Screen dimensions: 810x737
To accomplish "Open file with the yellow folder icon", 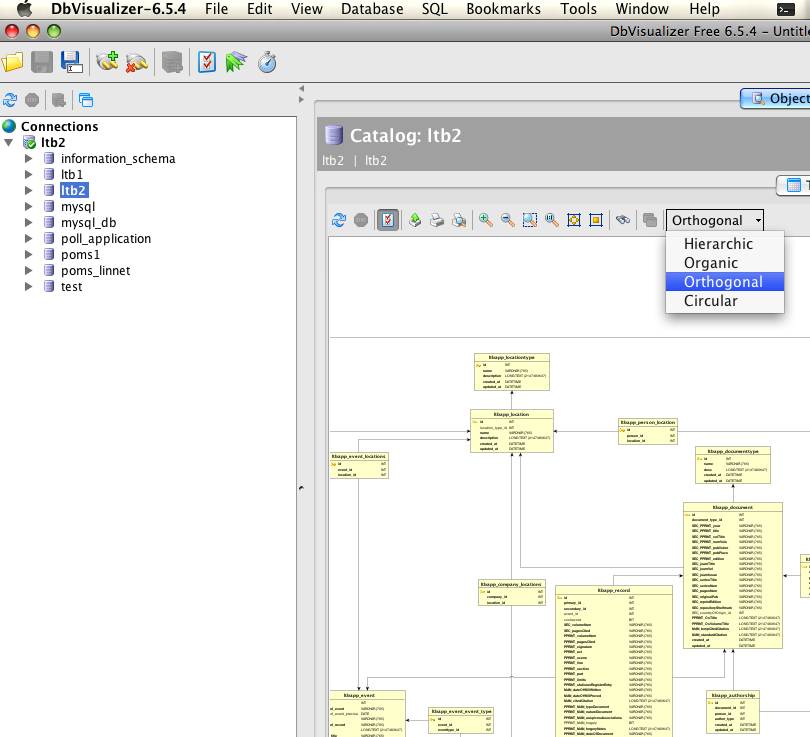I will (x=12, y=62).
